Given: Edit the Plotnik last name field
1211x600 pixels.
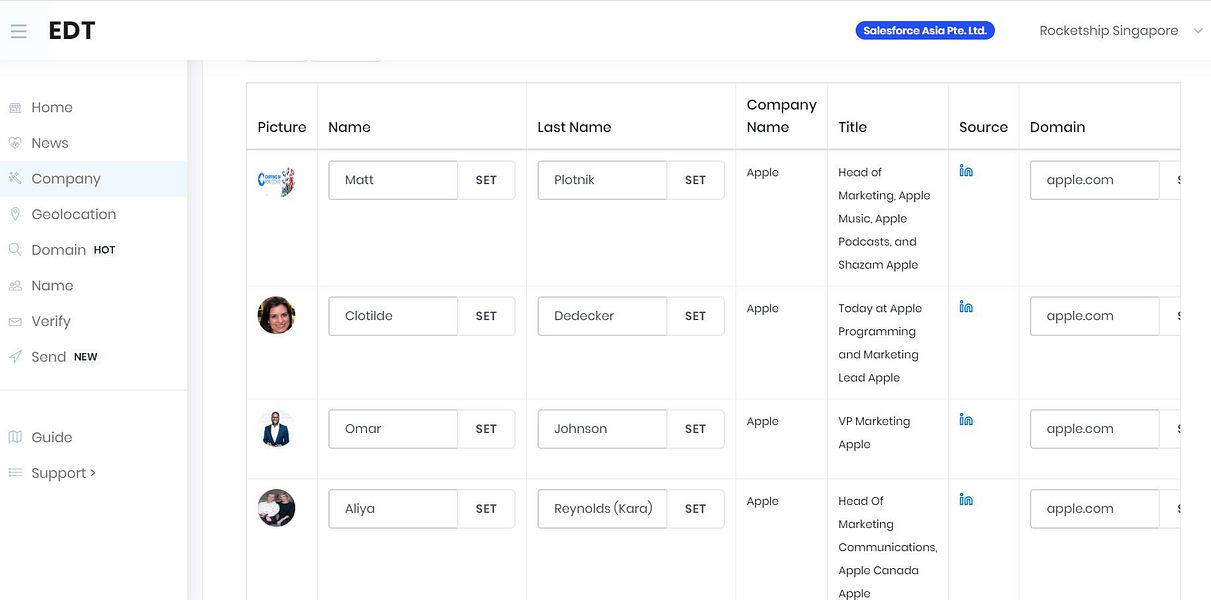Looking at the screenshot, I should pos(602,180).
